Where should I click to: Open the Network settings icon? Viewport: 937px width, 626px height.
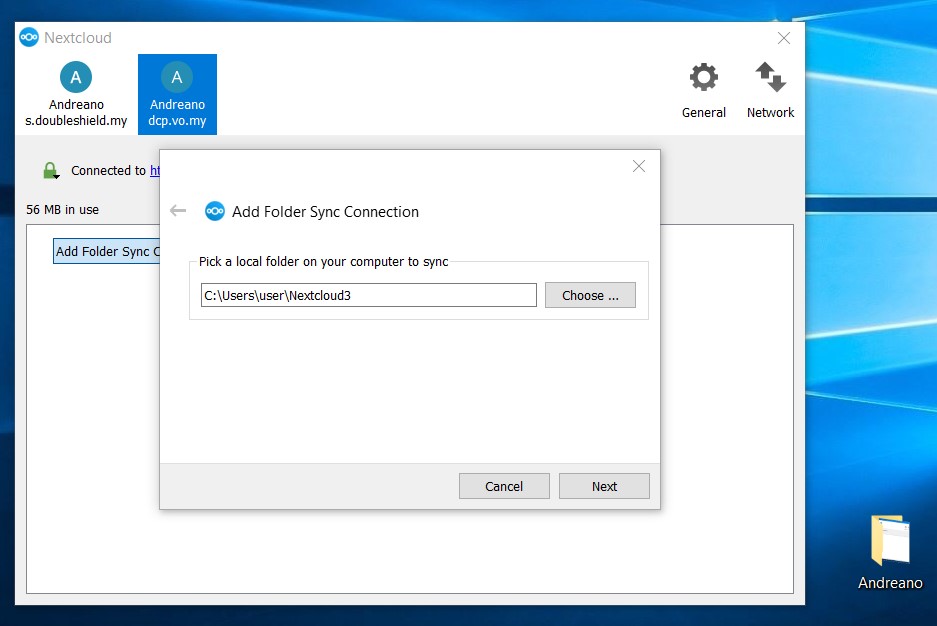(x=770, y=78)
